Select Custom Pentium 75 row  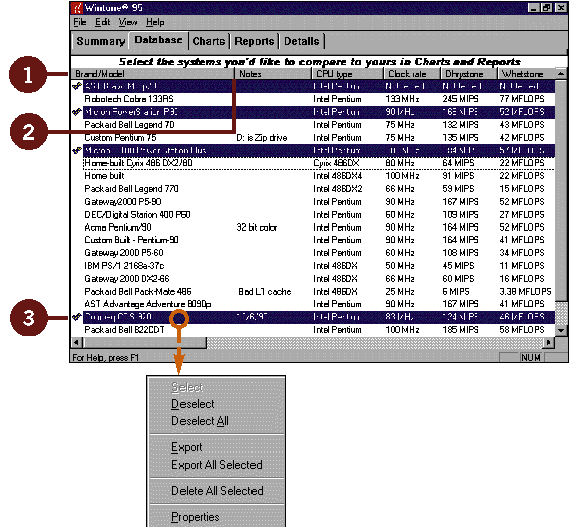[319, 138]
